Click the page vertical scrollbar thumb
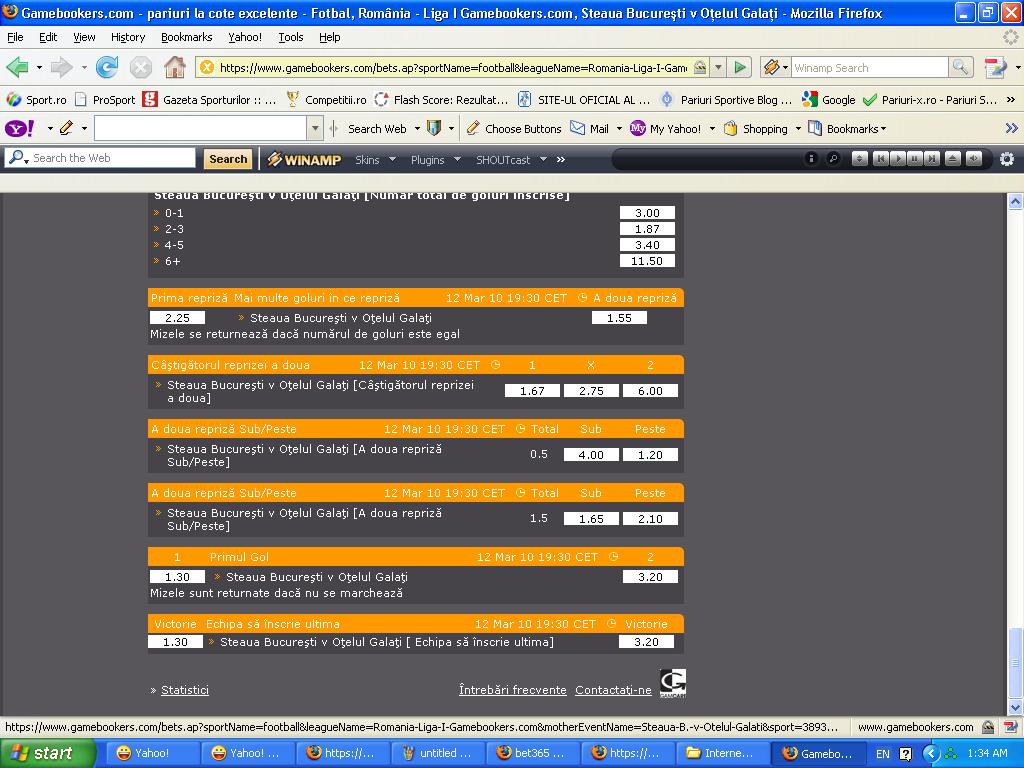This screenshot has width=1024, height=768. [1015, 662]
